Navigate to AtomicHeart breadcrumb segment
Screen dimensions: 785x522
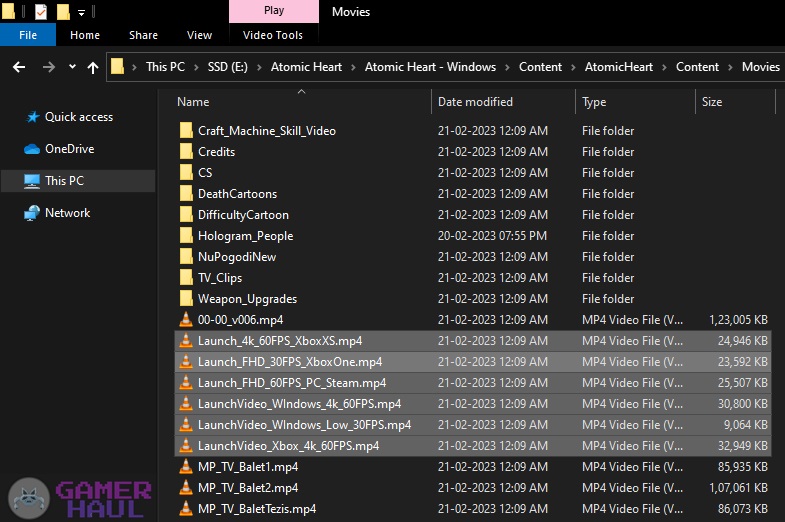[619, 67]
